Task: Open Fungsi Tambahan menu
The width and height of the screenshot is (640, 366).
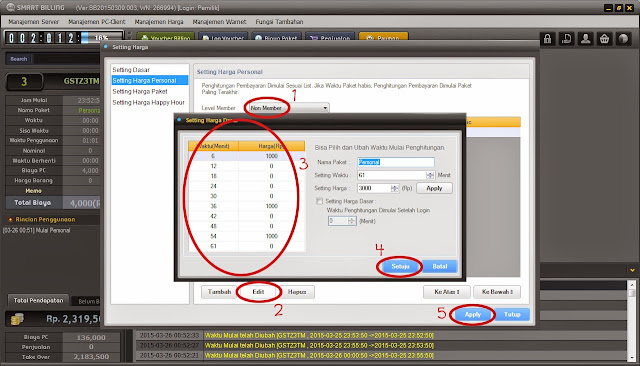Action: (x=279, y=22)
